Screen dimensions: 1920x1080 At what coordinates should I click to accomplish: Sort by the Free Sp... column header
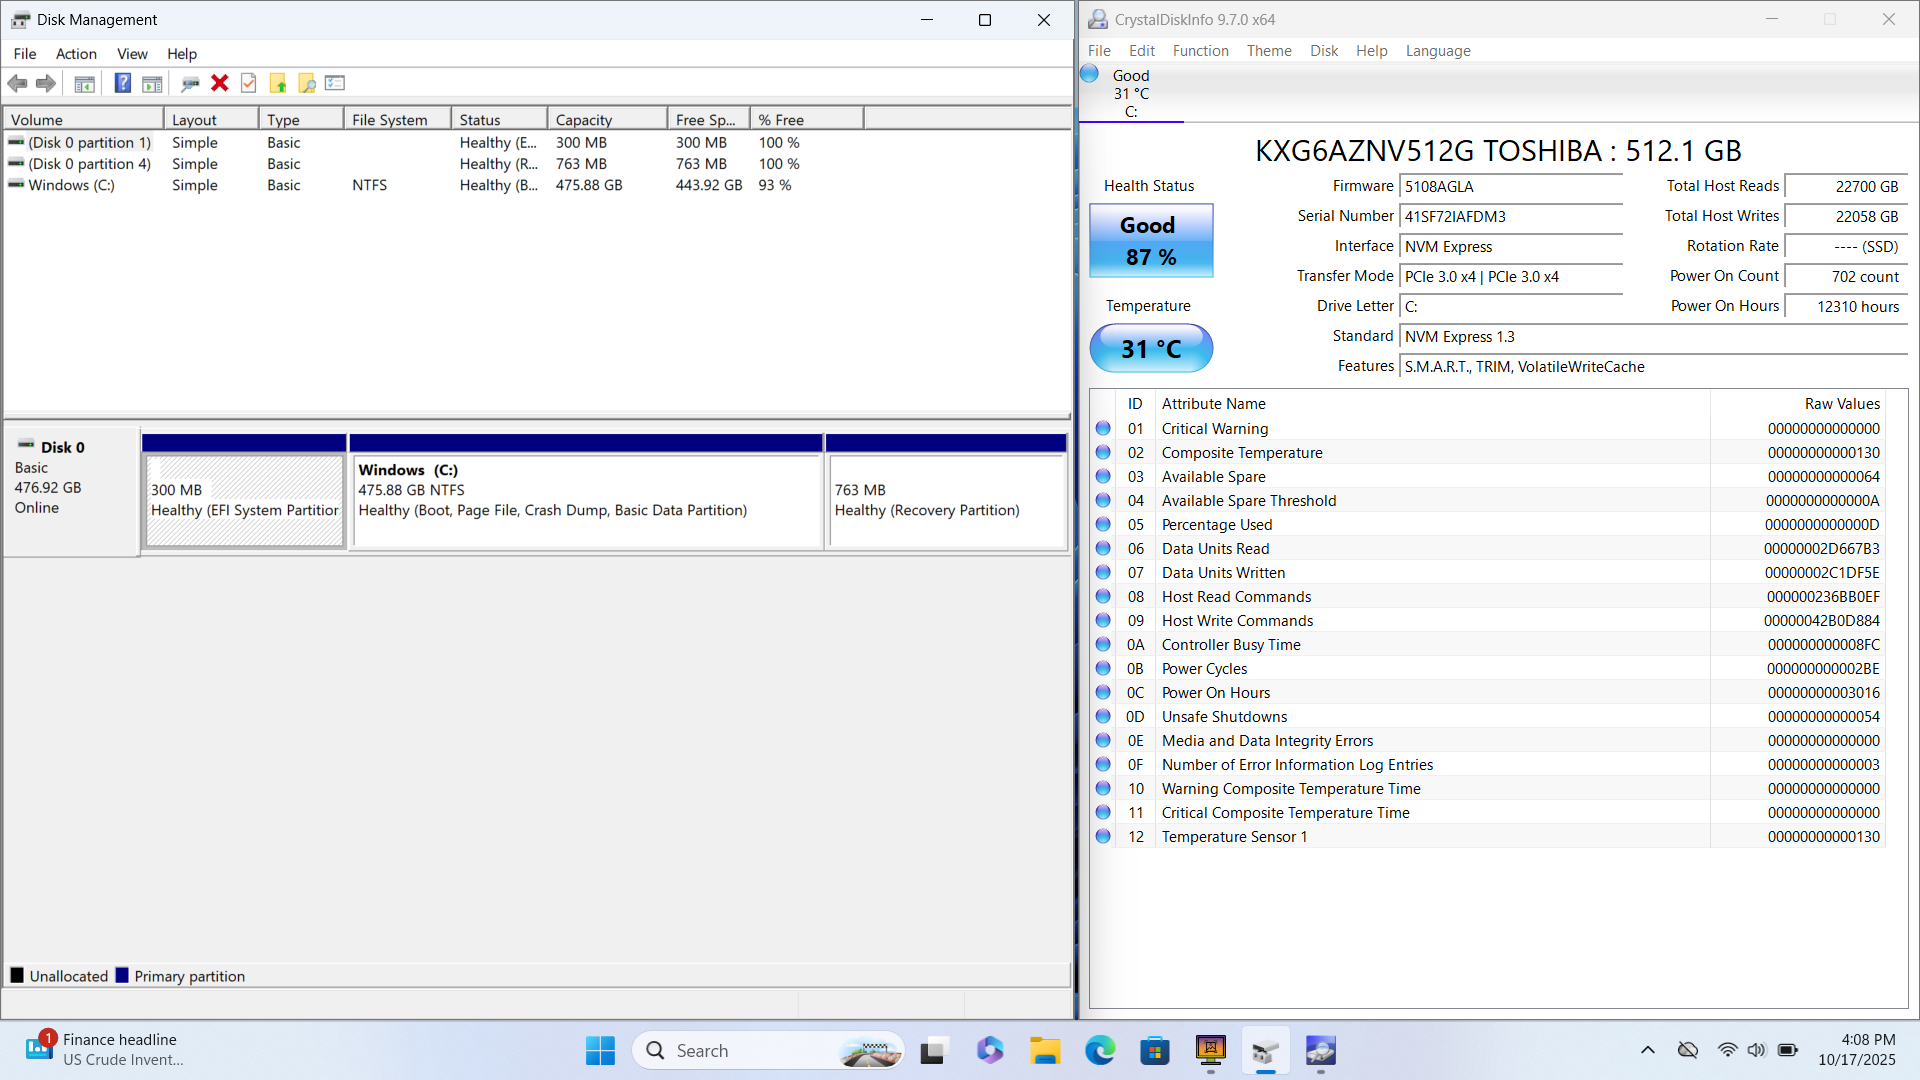pos(706,120)
